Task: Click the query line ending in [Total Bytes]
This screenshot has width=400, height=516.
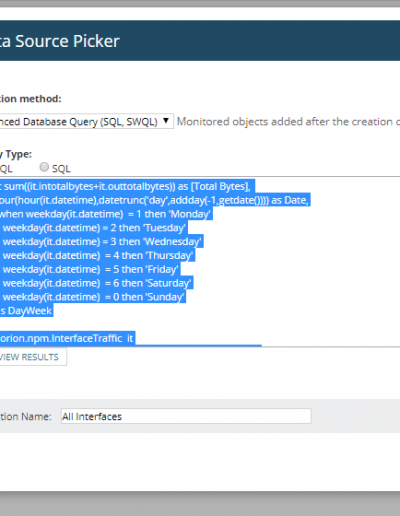Action: pos(127,186)
